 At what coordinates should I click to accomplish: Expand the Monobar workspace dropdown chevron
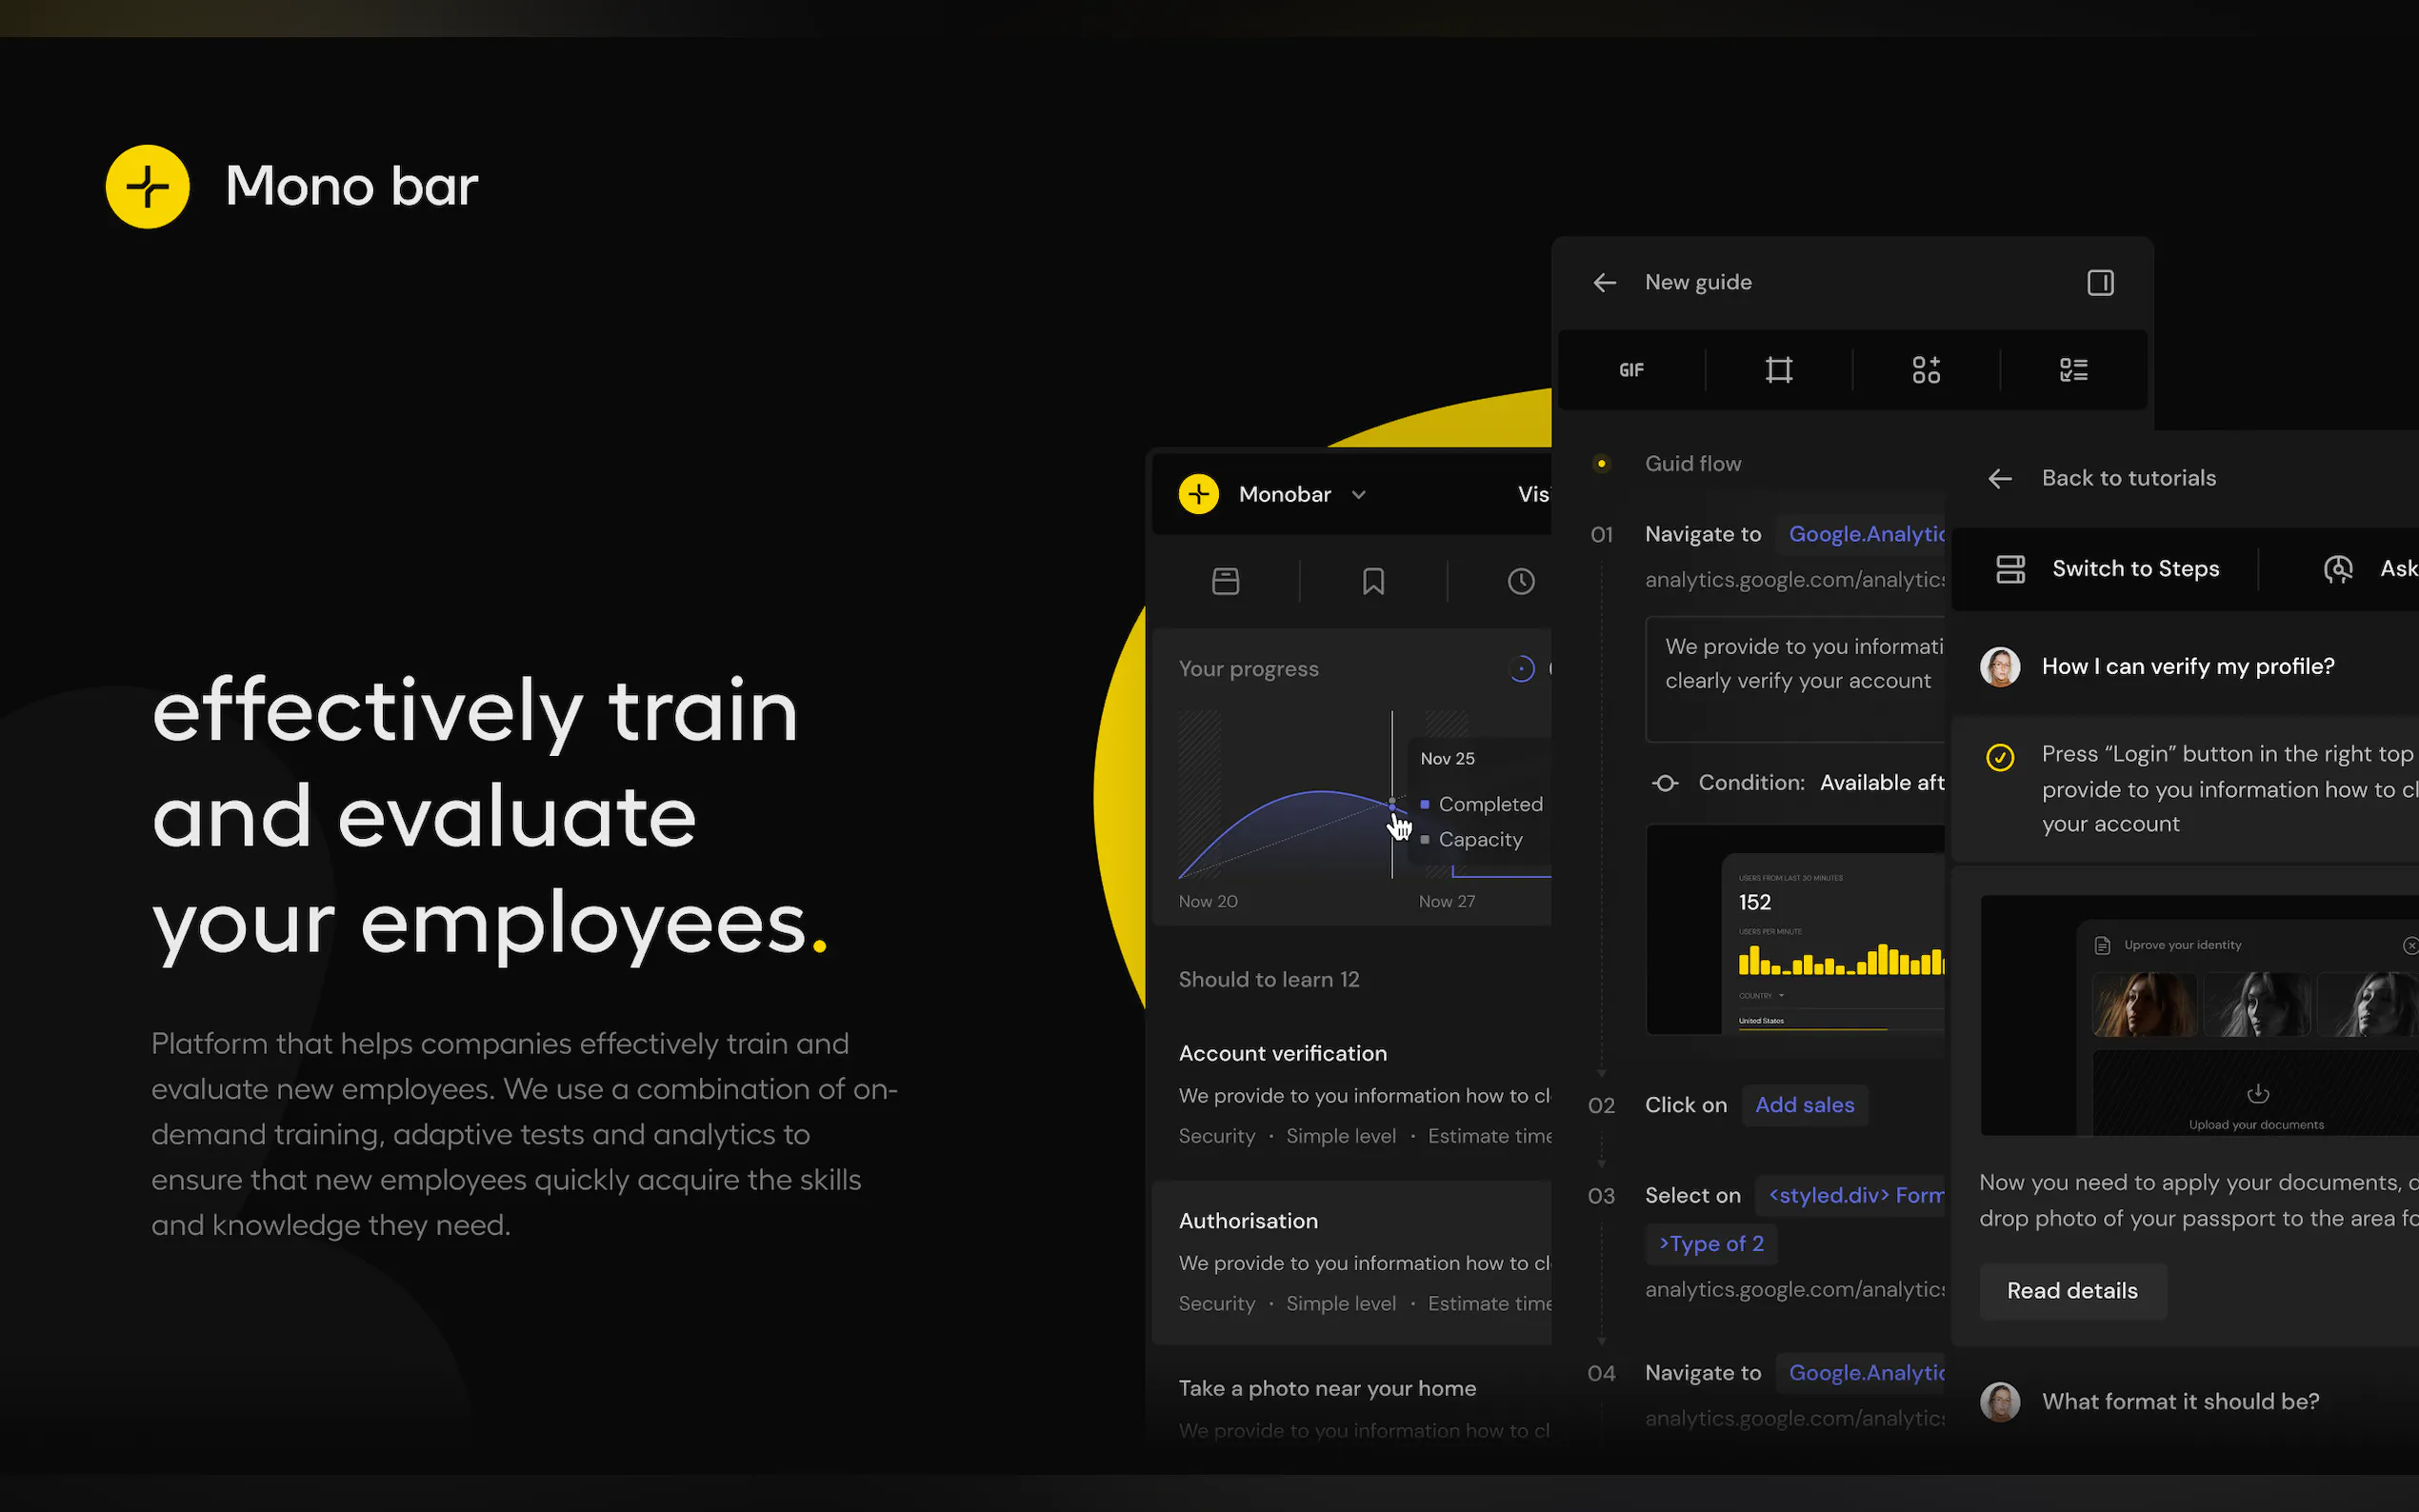point(1358,495)
